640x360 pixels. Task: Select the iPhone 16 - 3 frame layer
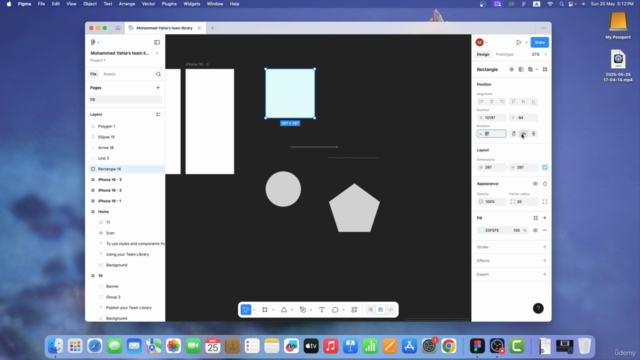tap(127, 180)
